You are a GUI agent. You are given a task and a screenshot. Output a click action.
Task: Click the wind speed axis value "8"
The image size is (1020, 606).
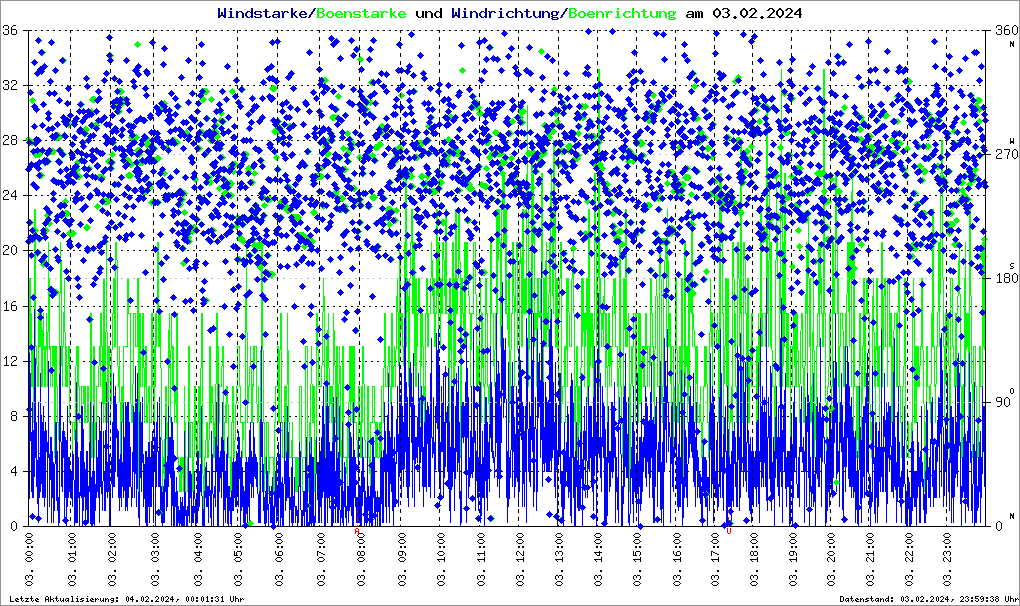tap(14, 417)
